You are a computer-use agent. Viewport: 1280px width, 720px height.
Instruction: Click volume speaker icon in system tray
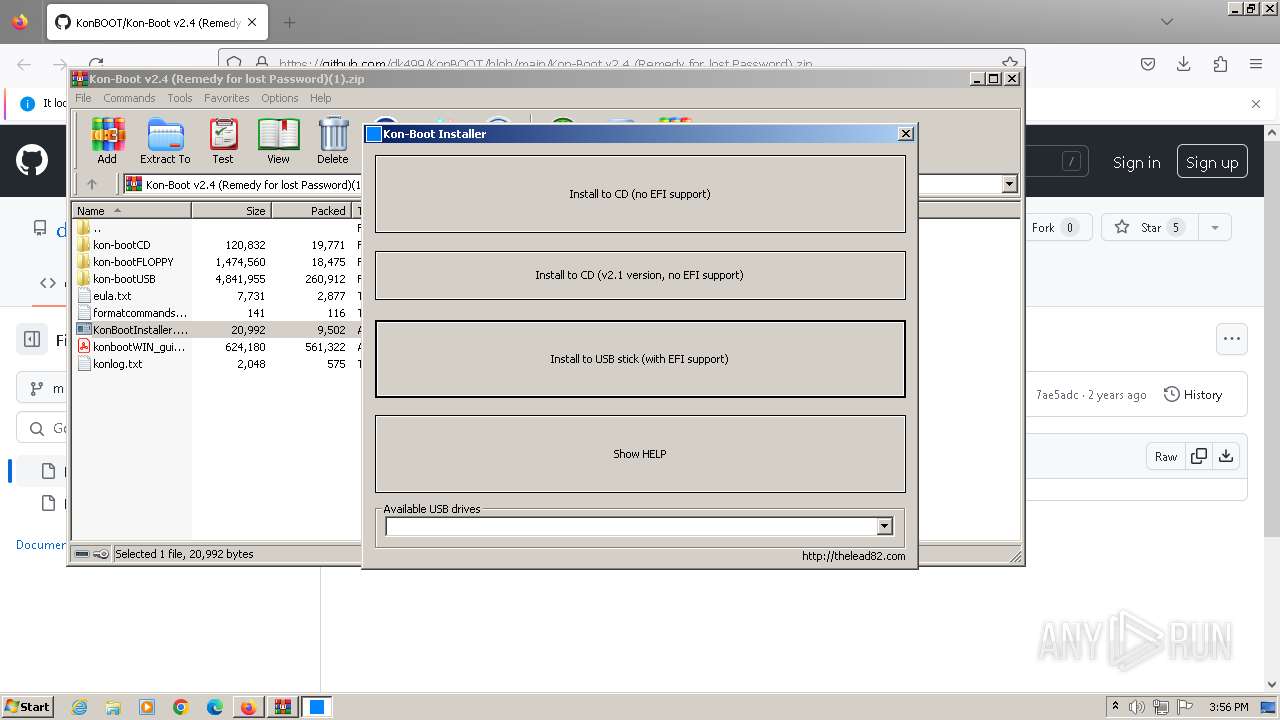pos(1136,707)
